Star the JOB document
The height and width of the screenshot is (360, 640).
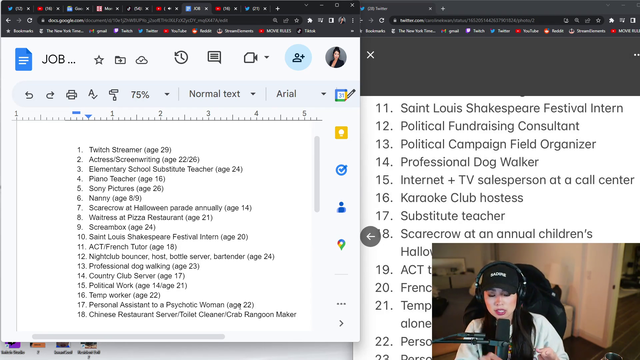(99, 60)
